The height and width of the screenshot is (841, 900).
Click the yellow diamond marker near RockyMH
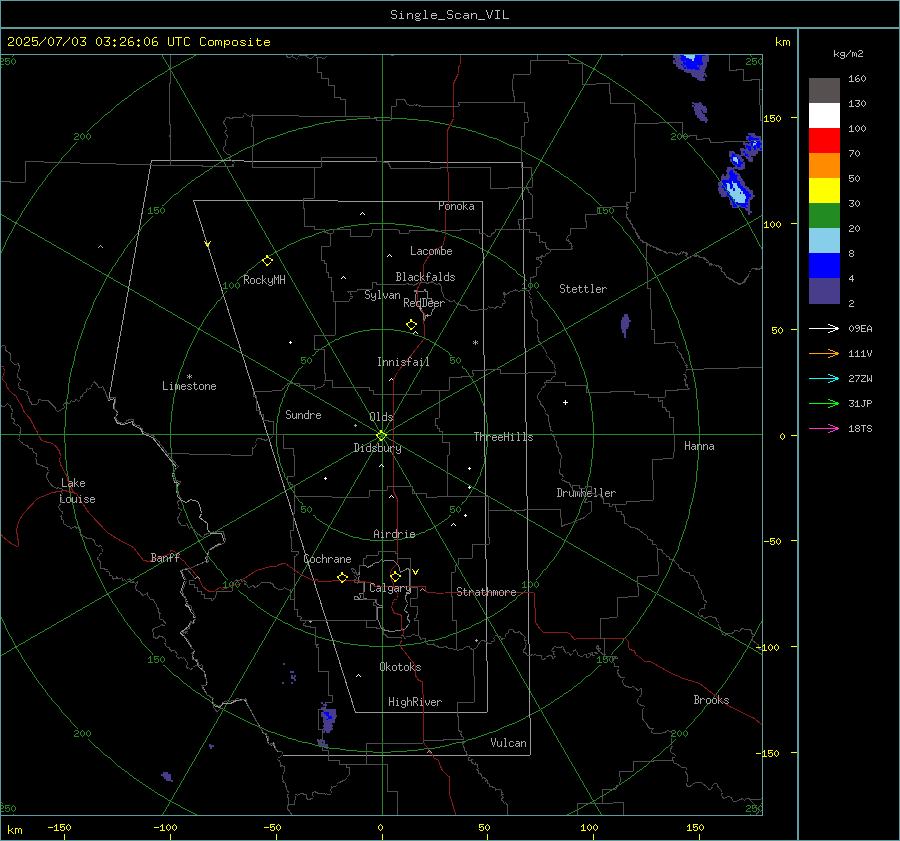pos(267,261)
